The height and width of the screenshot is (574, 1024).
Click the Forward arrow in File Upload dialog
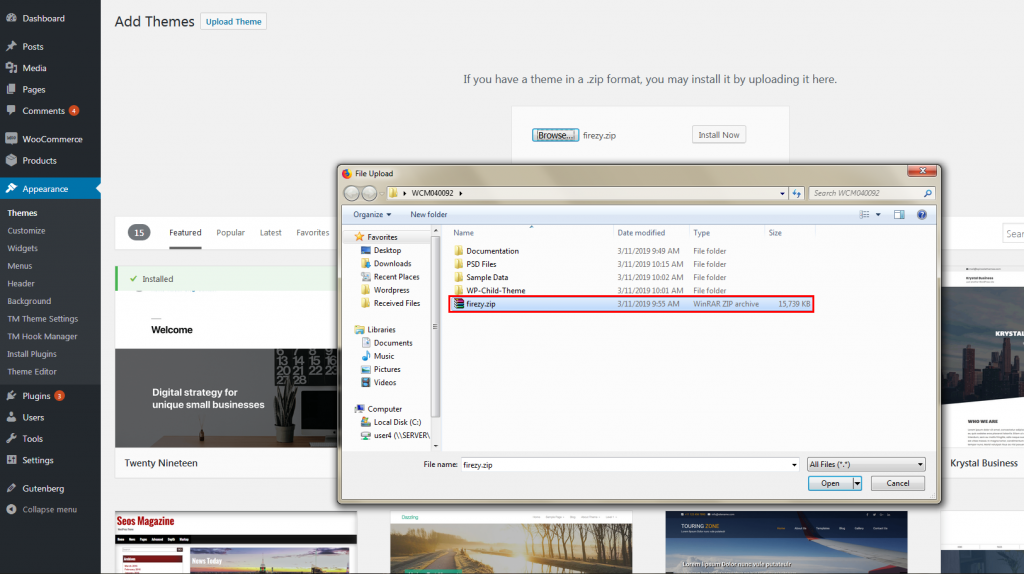coord(369,193)
